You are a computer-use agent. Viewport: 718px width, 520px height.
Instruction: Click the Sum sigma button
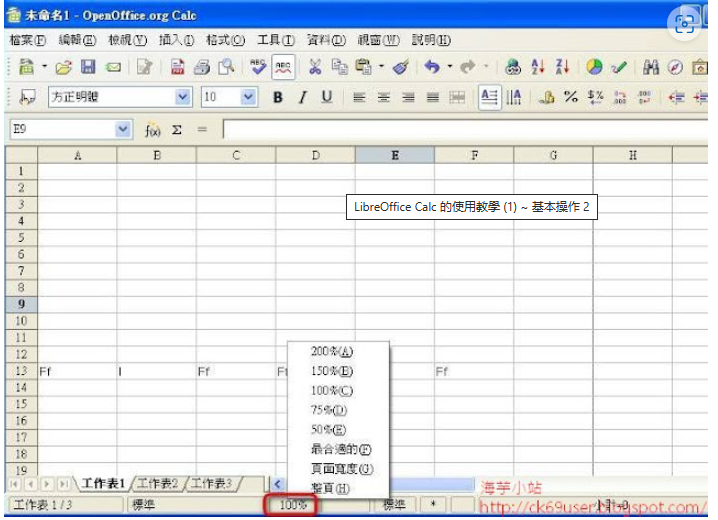point(177,130)
